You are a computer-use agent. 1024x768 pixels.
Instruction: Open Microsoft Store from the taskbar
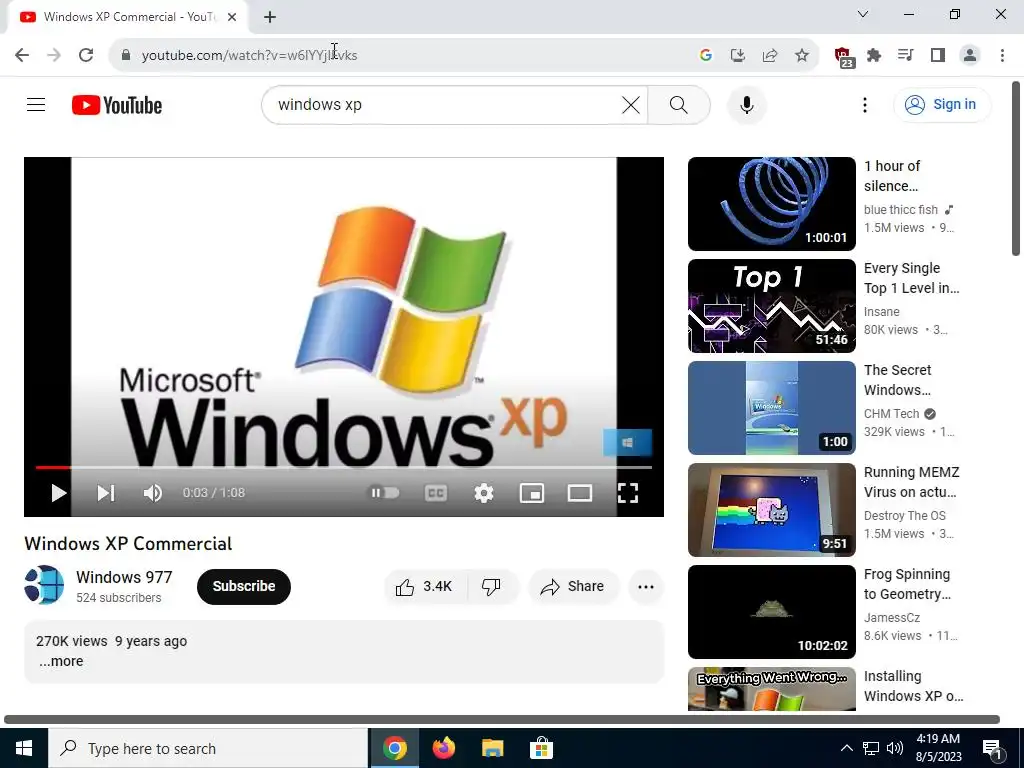[541, 748]
